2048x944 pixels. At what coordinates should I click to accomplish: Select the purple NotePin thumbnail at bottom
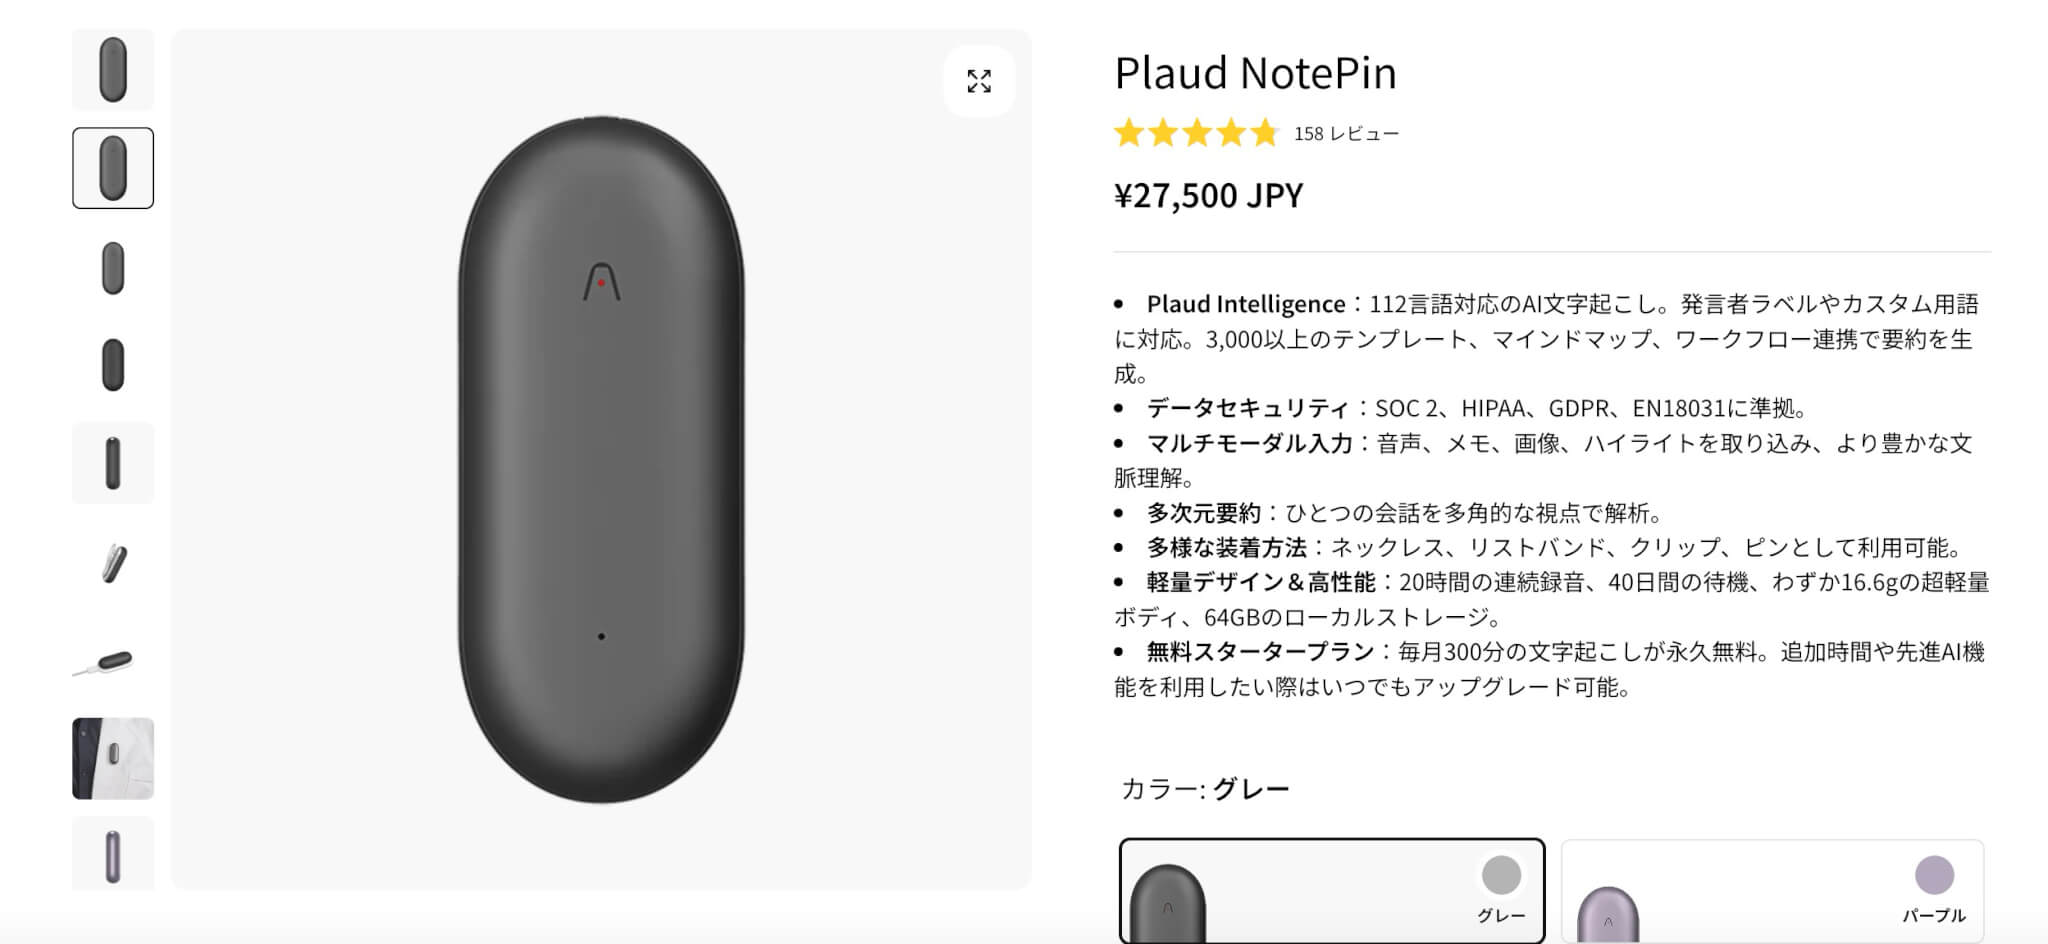[113, 854]
